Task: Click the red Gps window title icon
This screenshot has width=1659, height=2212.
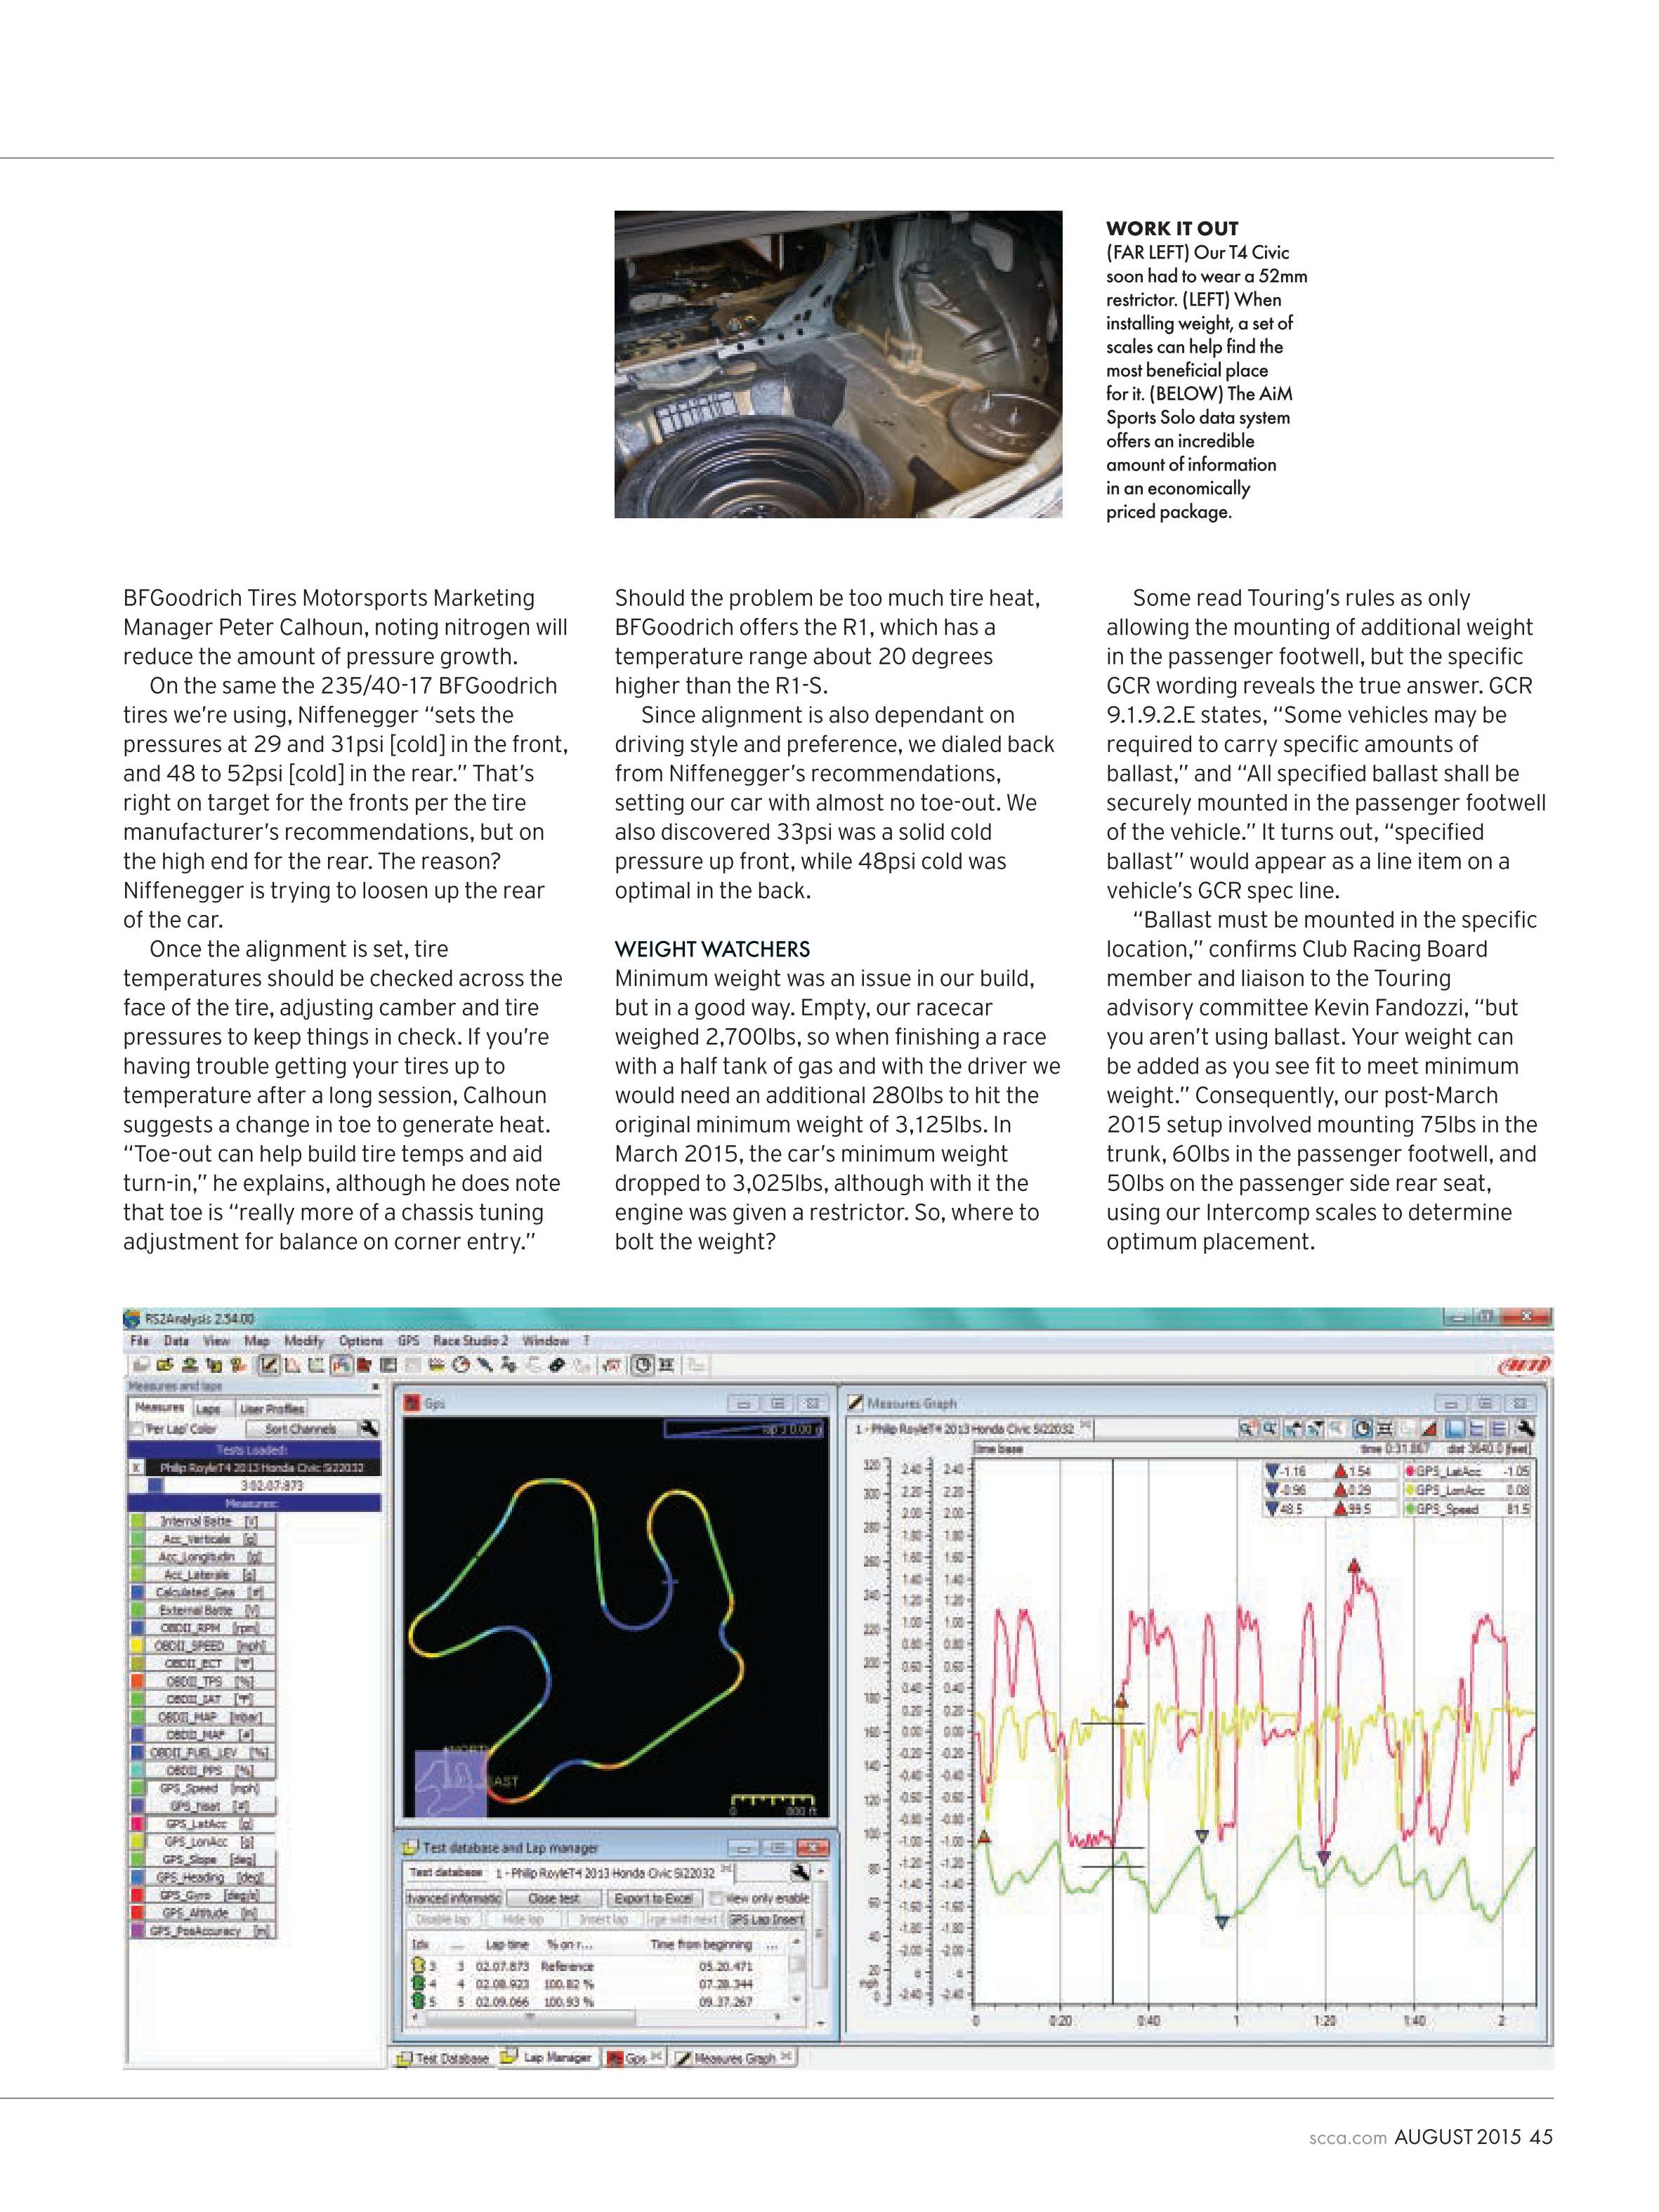Action: coord(411,1403)
